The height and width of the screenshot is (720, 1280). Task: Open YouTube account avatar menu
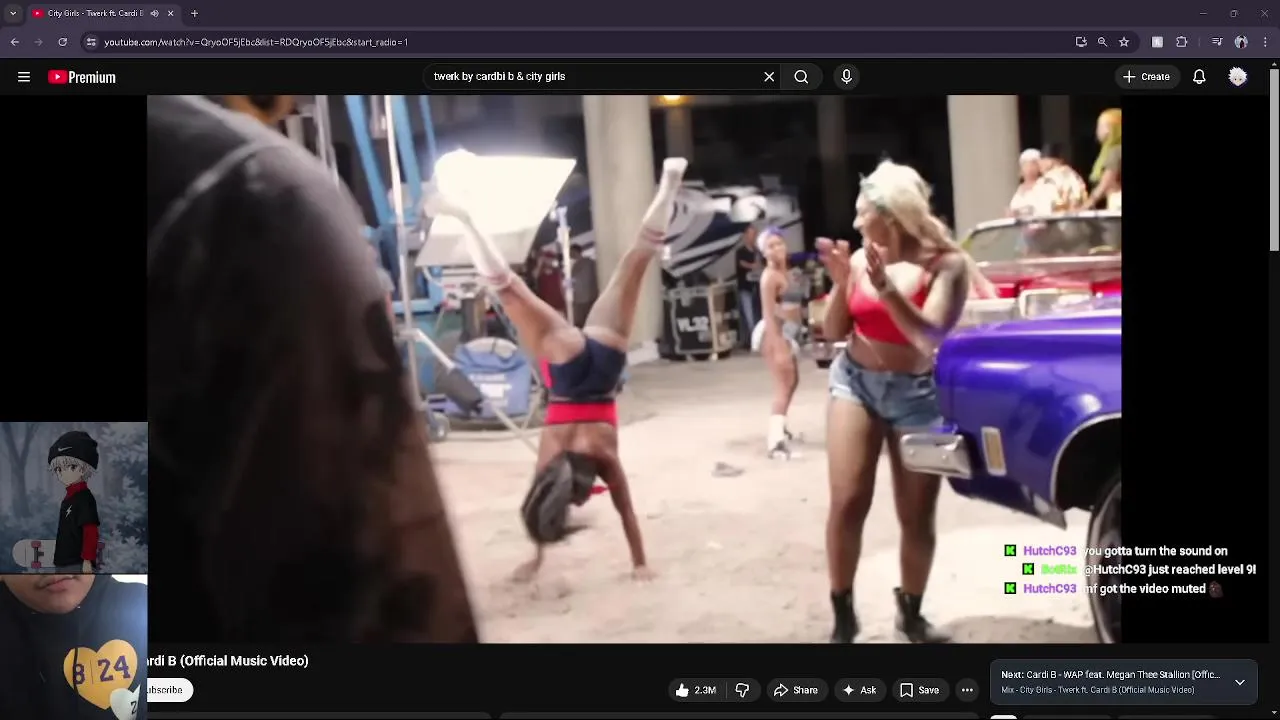(x=1238, y=77)
